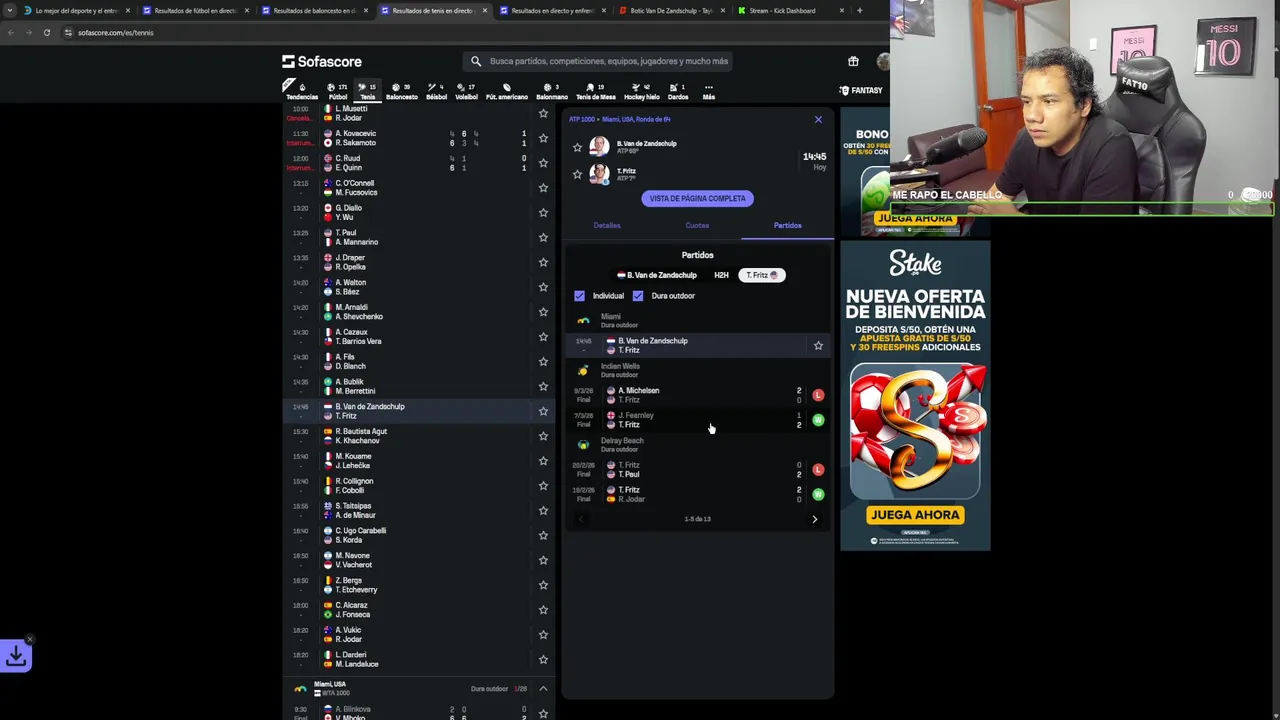Select B. Van de Zandschulp matches filter
The height and width of the screenshot is (720, 1280).
point(656,275)
